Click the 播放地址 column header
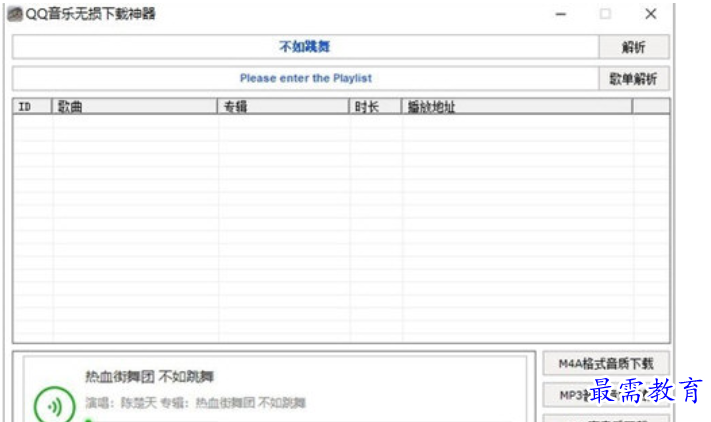 (x=516, y=107)
